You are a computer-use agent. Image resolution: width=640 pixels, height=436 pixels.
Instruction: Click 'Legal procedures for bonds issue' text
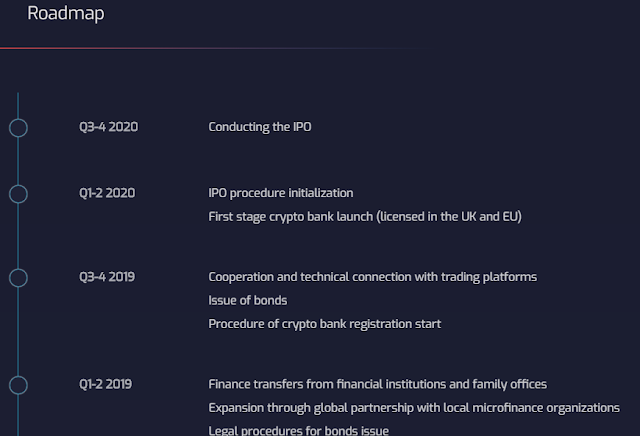(299, 430)
